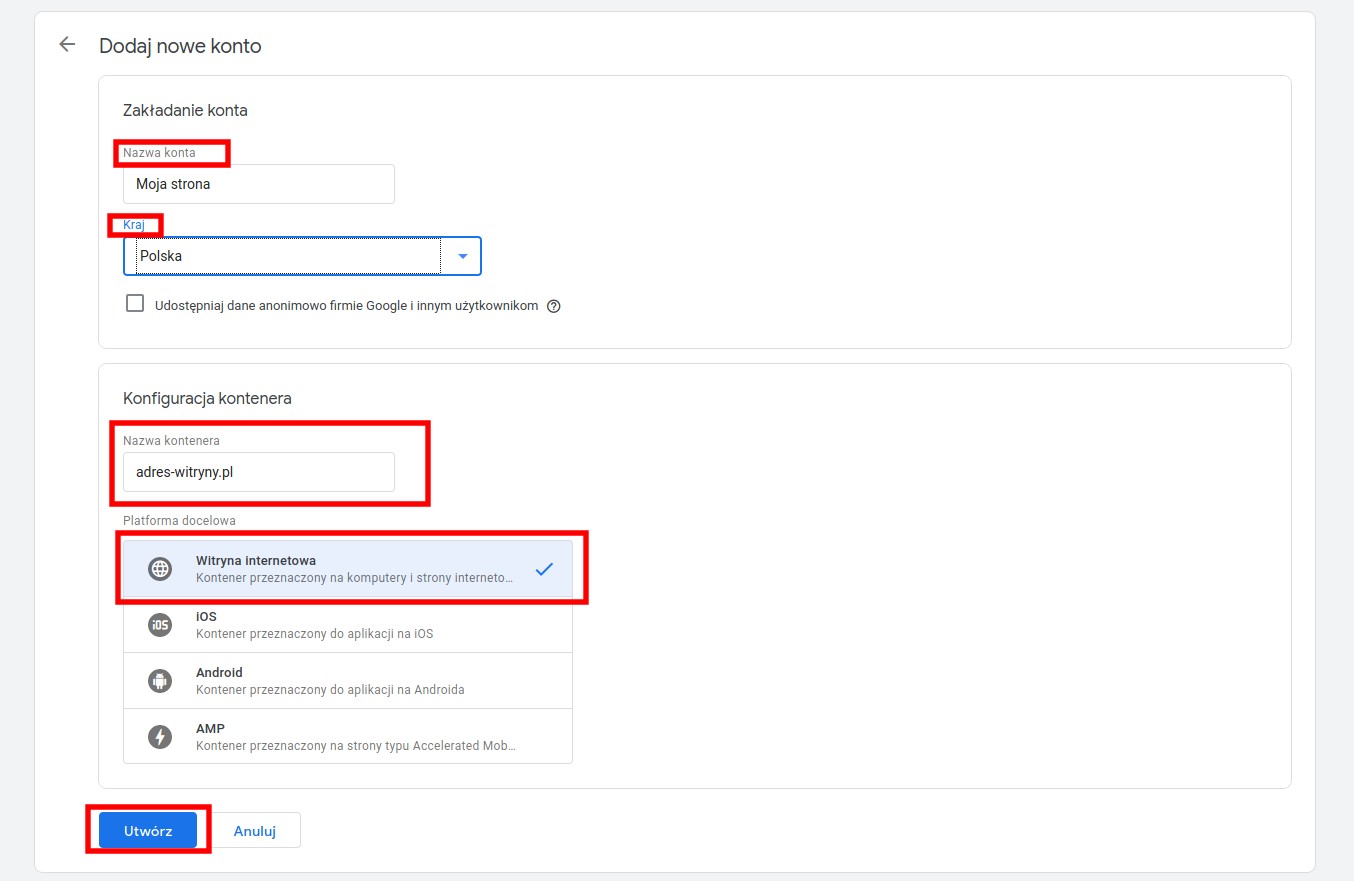Select the iOS target platform
The image size is (1354, 881).
pos(348,625)
